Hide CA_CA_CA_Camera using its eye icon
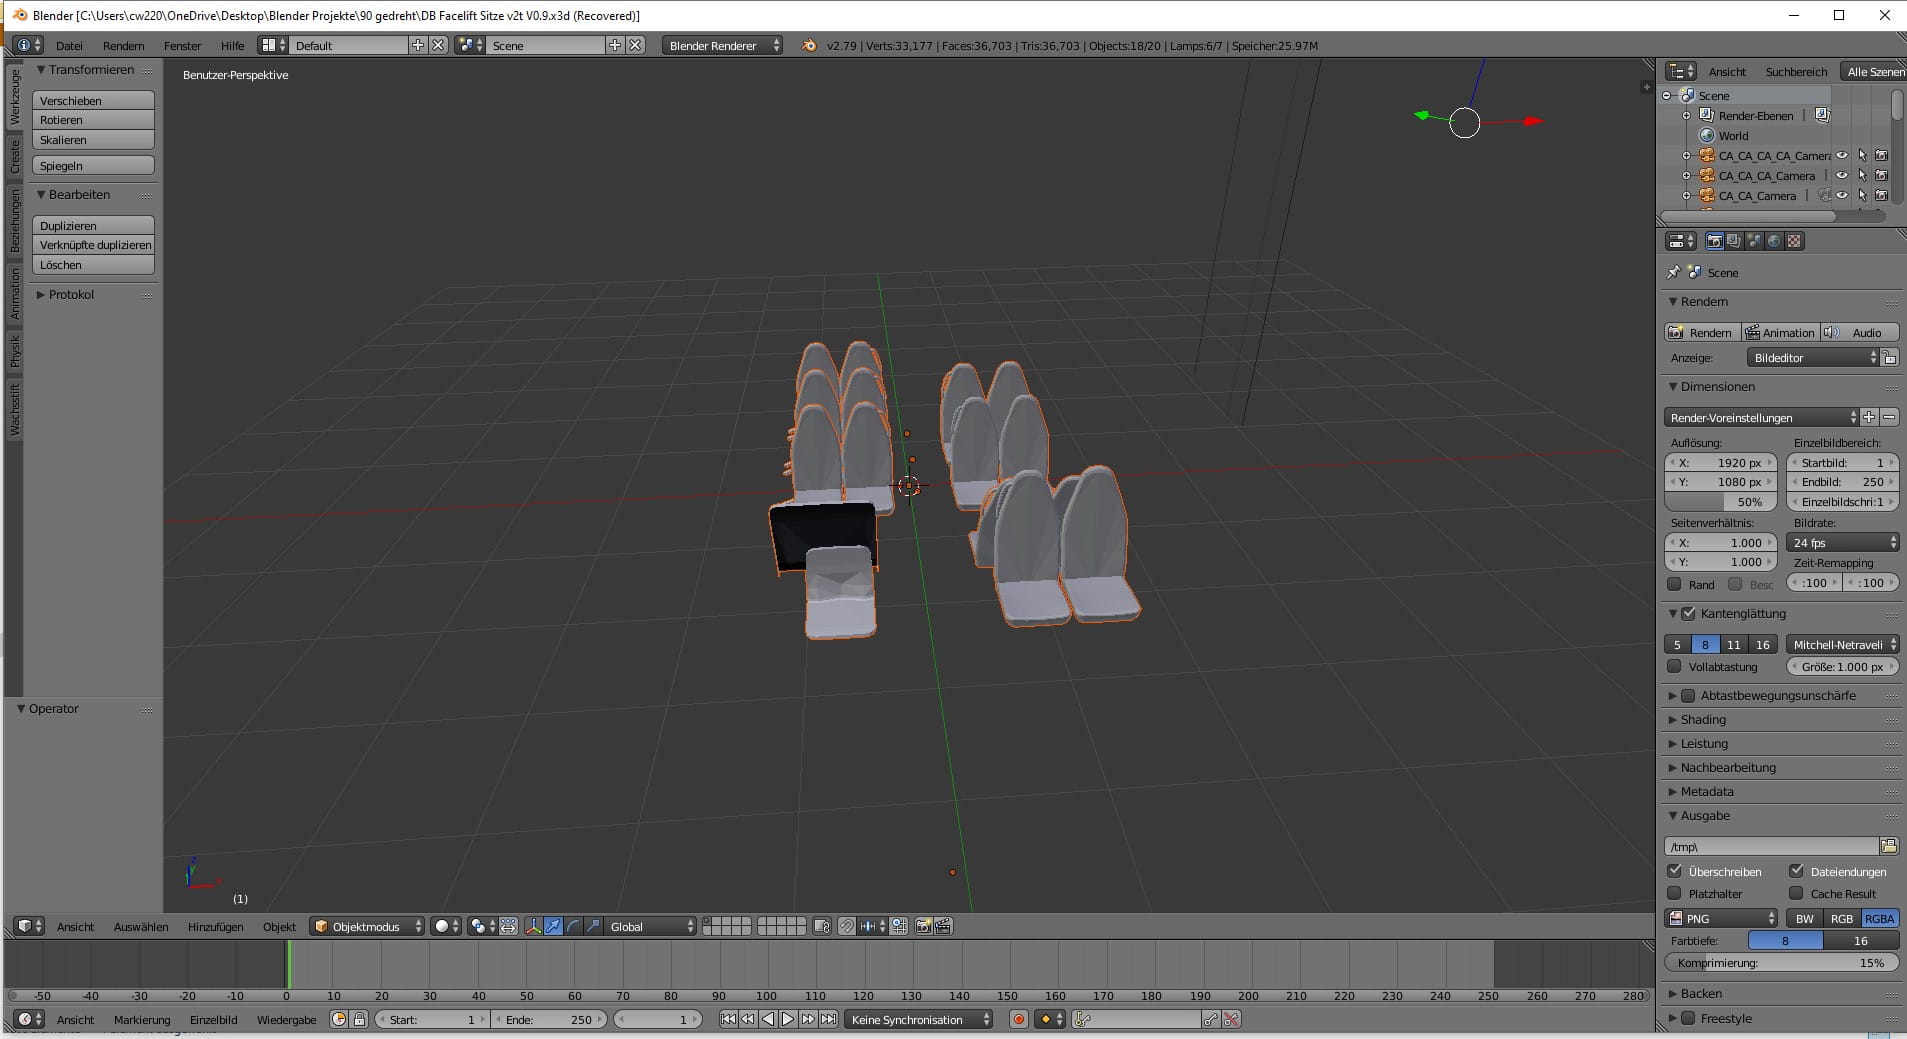 coord(1841,175)
